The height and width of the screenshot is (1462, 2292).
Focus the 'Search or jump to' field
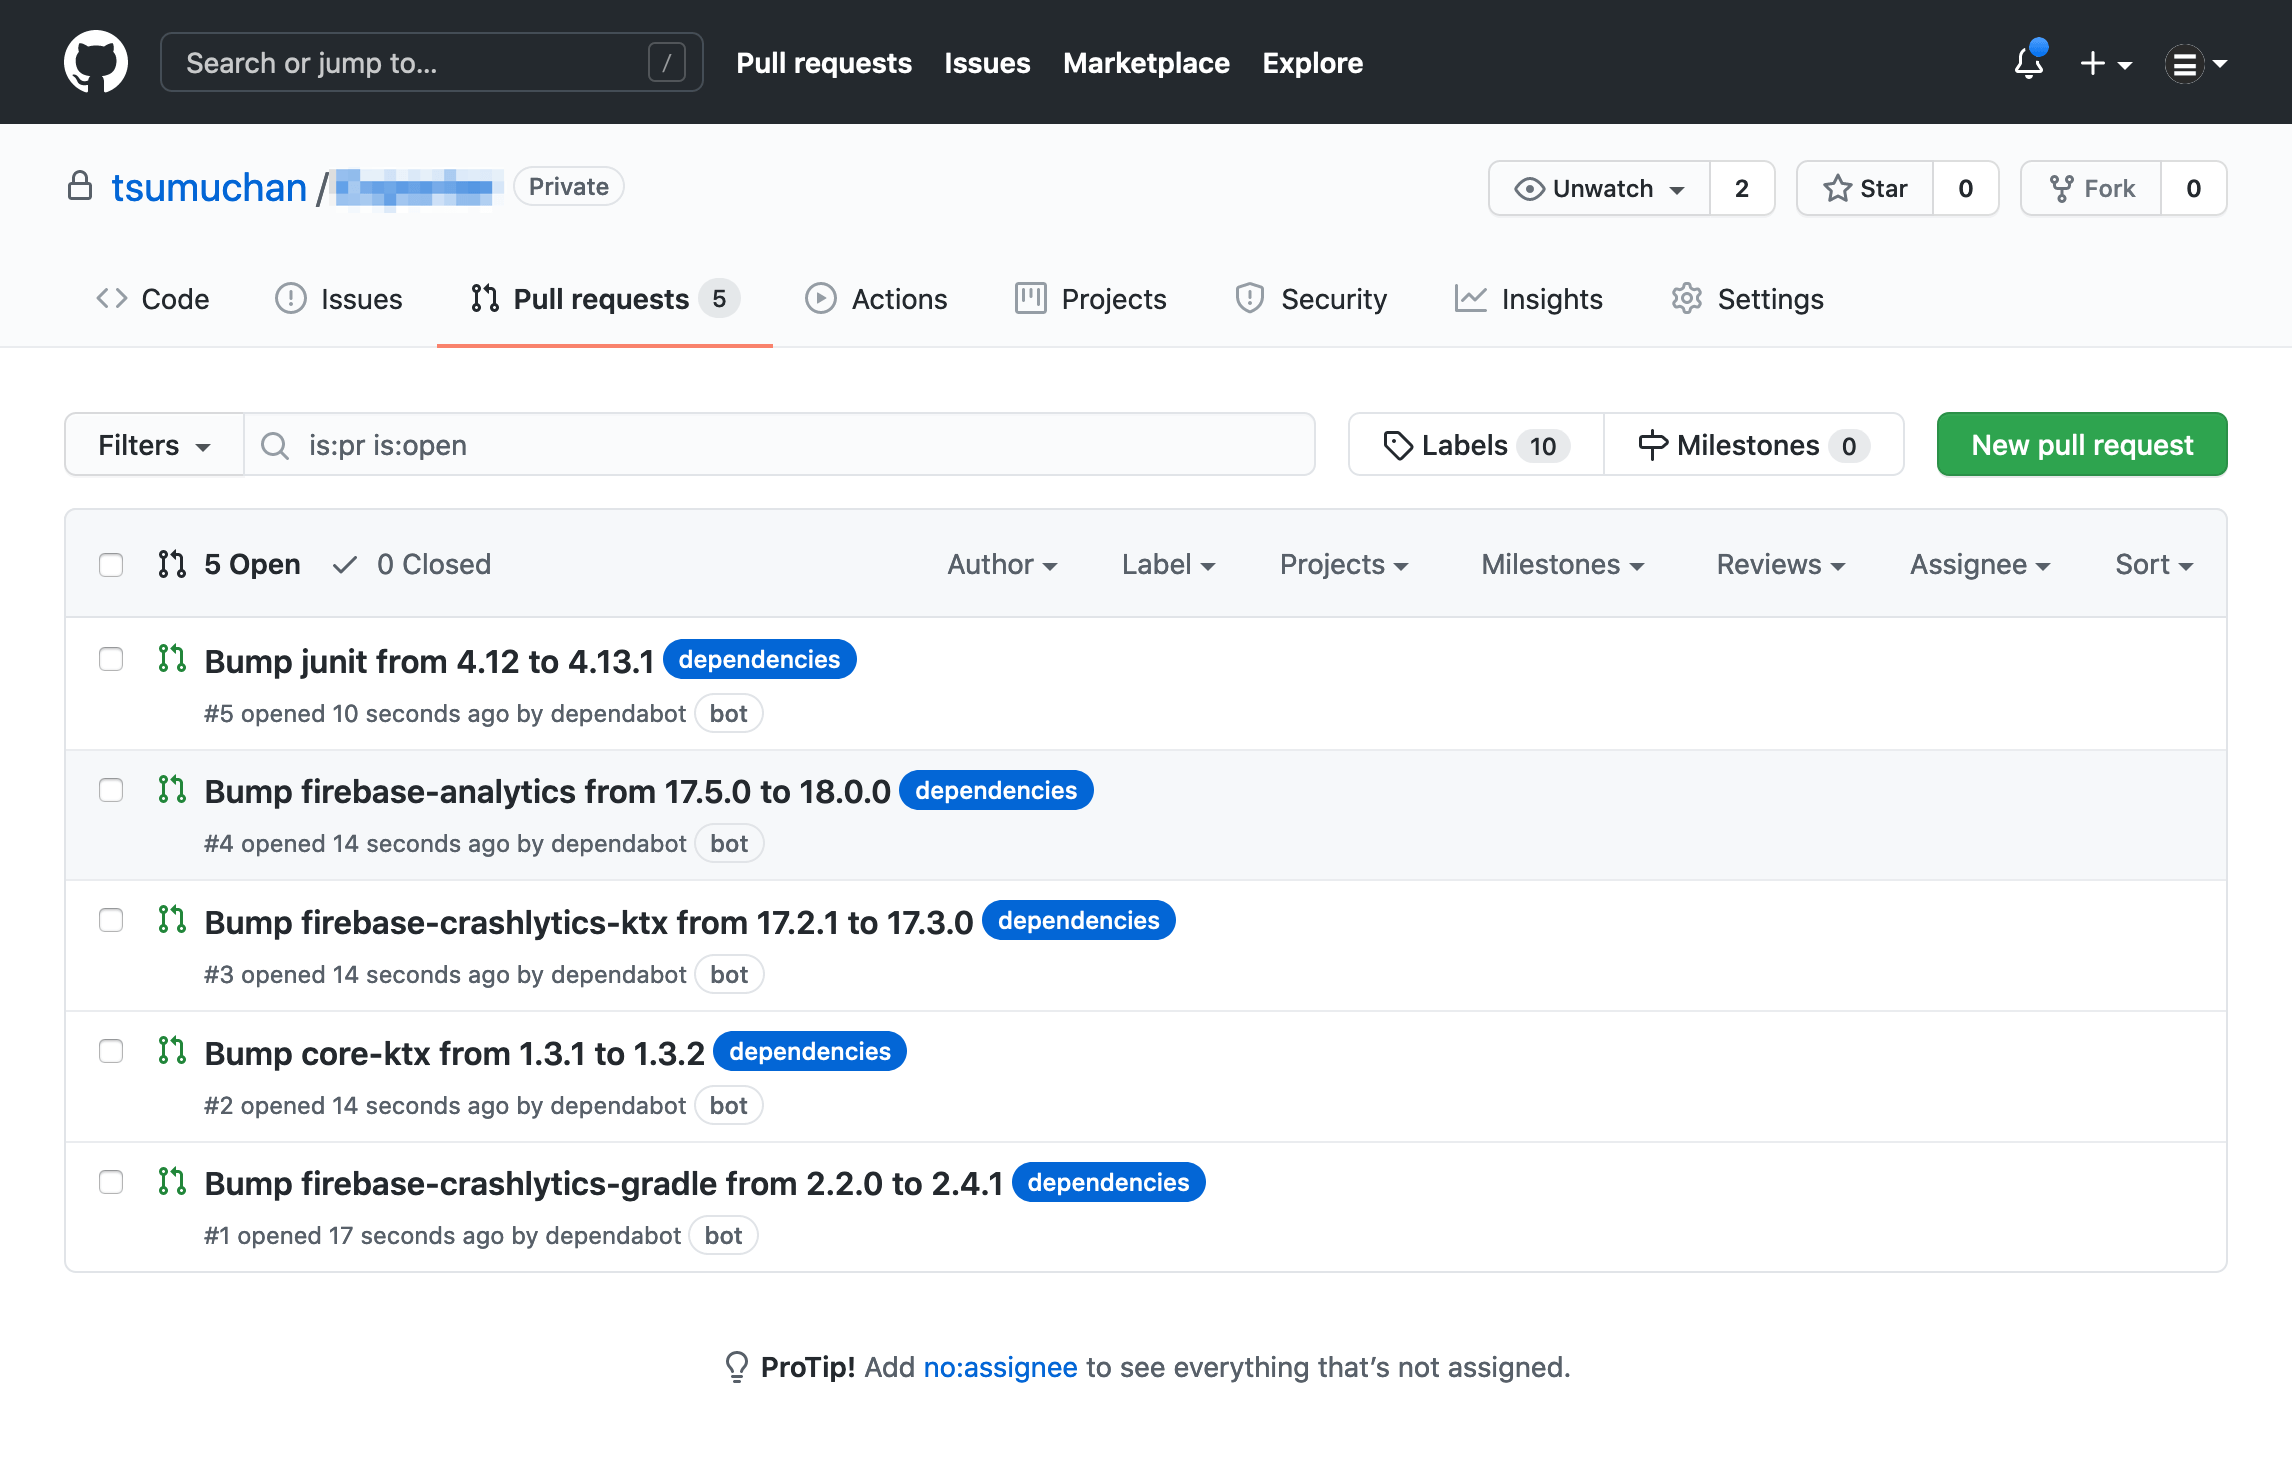[x=431, y=62]
